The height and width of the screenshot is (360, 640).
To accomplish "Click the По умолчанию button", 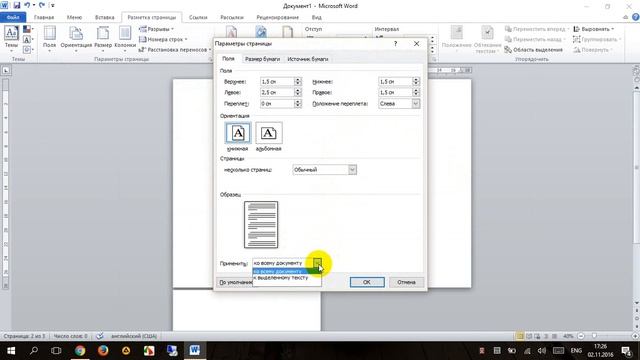I will [x=236, y=282].
